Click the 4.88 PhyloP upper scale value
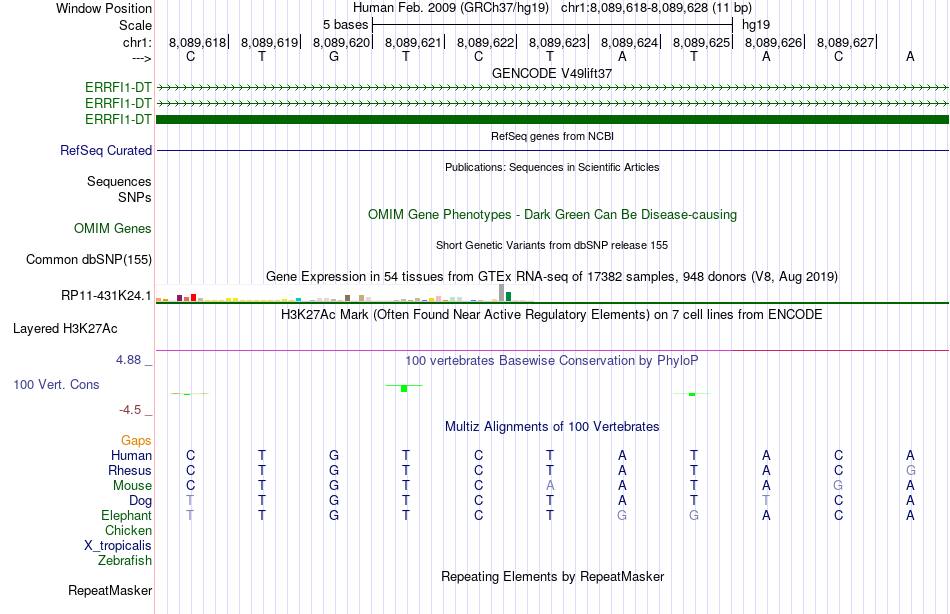This screenshot has width=950, height=614. click(x=128, y=360)
